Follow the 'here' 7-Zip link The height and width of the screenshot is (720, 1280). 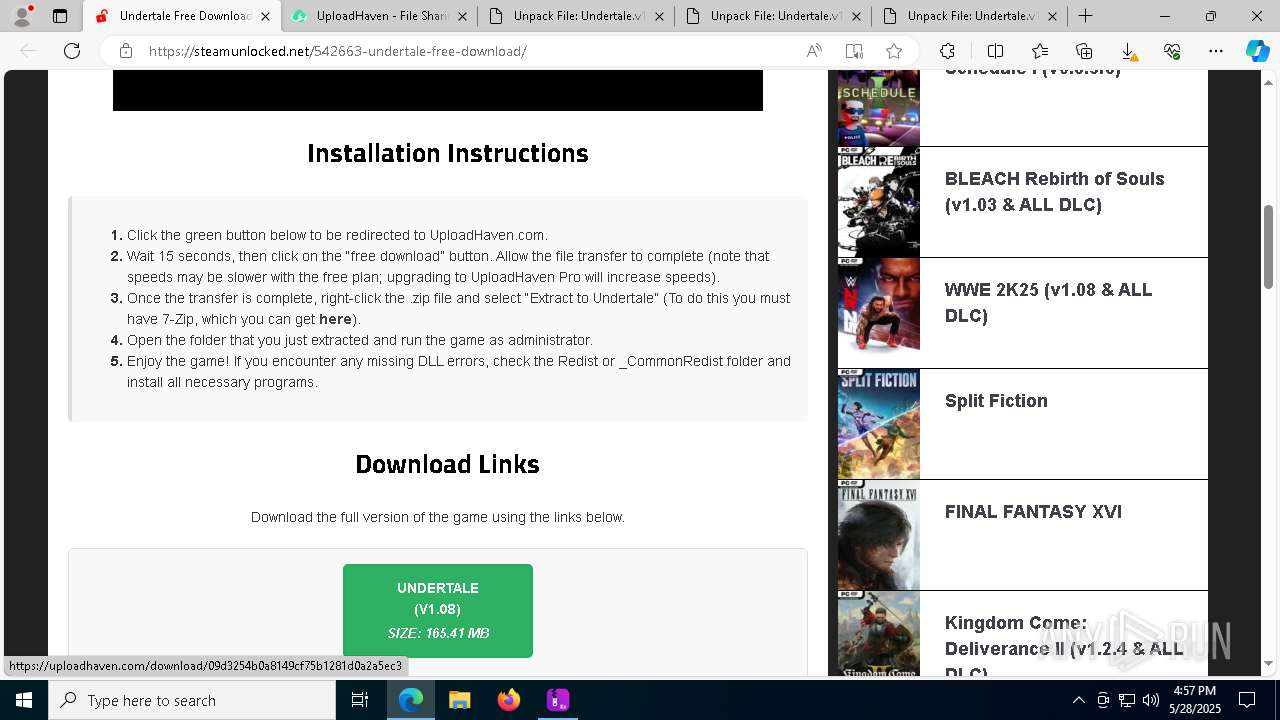coord(335,319)
